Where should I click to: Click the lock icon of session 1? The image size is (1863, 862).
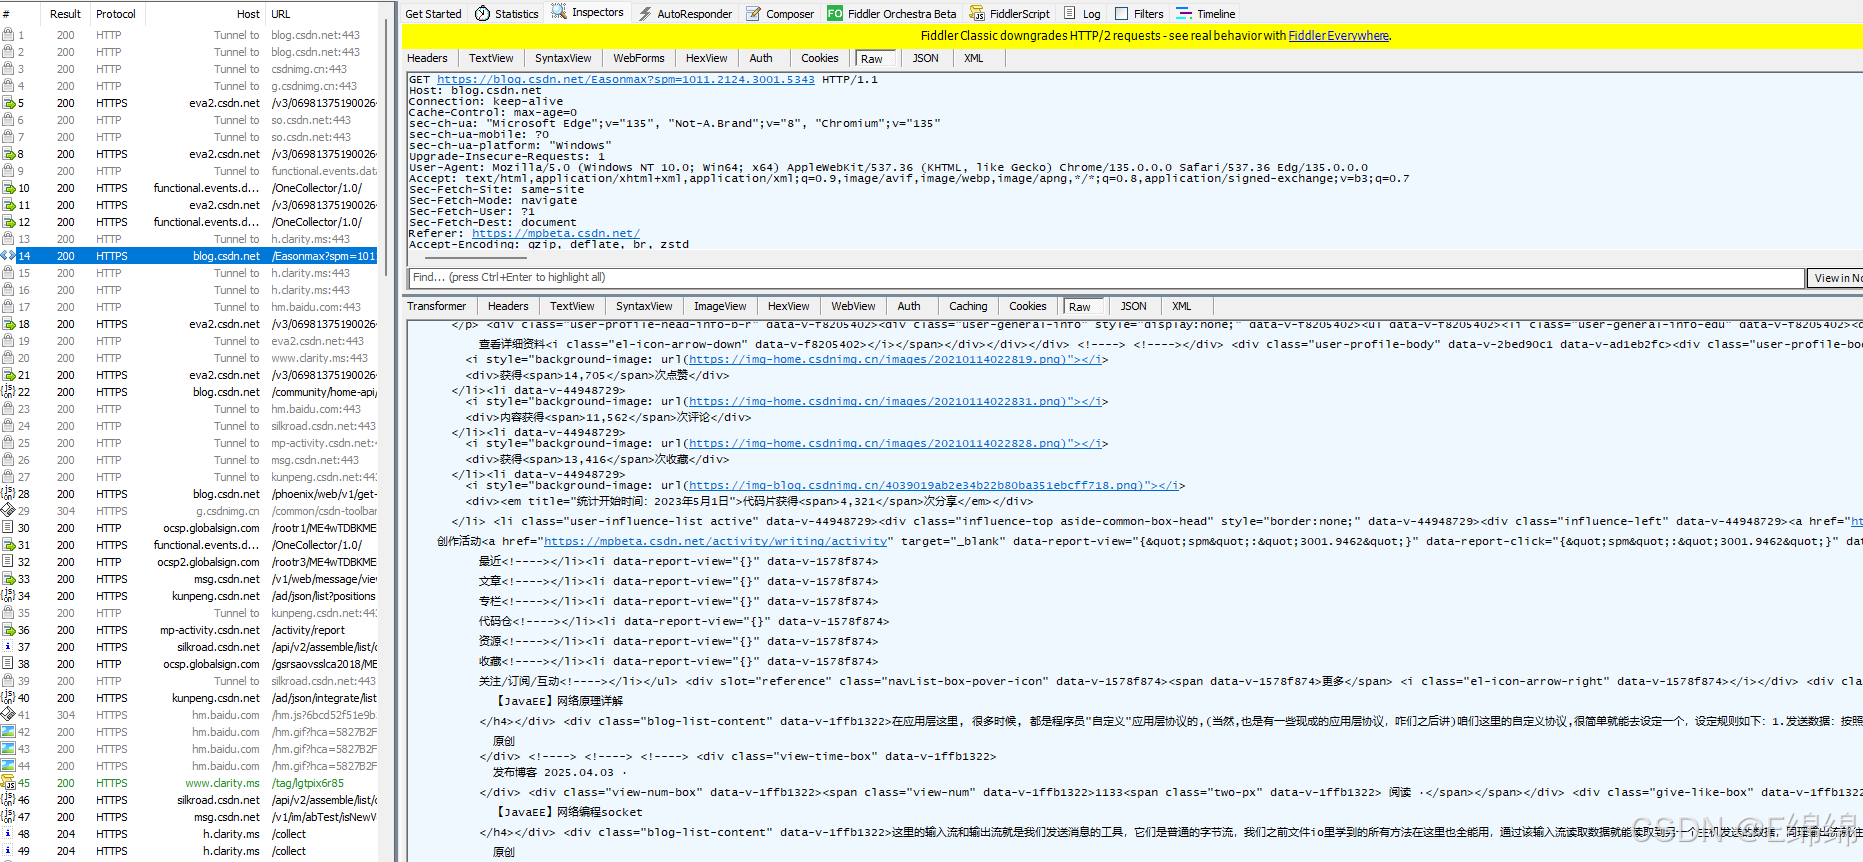8,35
